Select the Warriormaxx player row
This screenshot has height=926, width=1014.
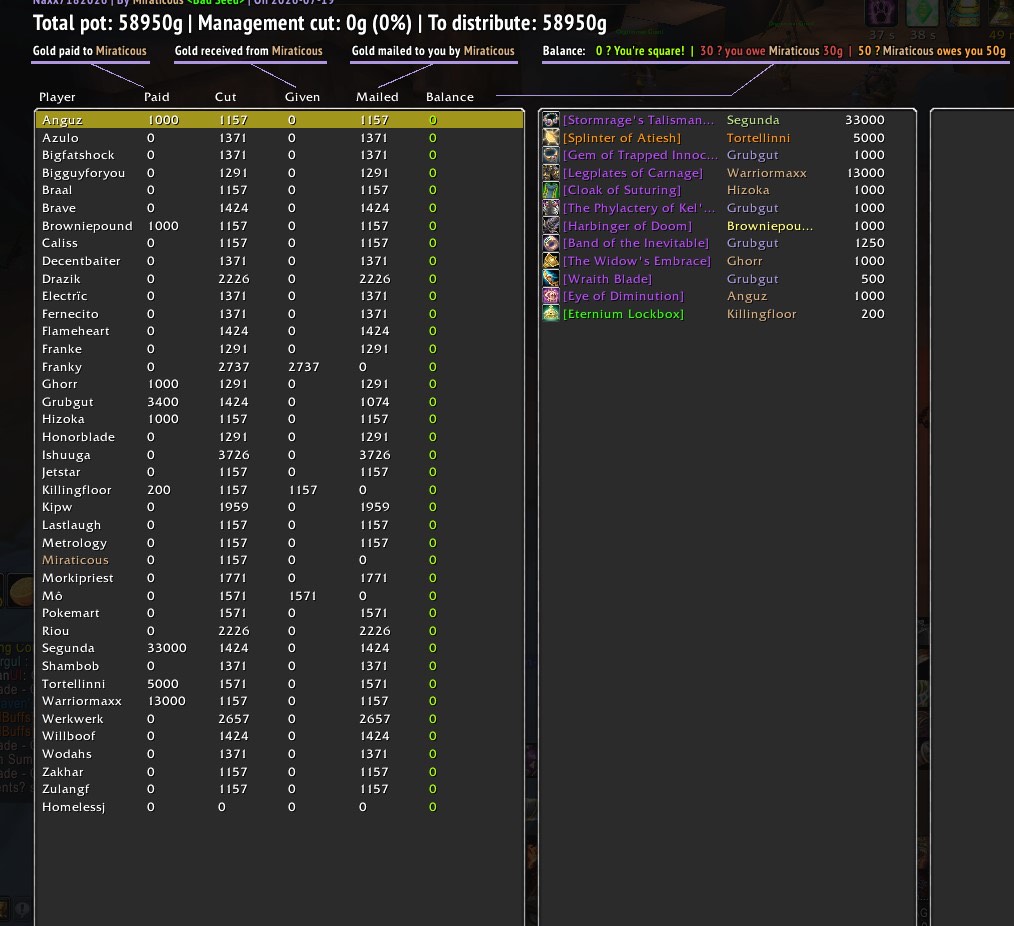[279, 701]
